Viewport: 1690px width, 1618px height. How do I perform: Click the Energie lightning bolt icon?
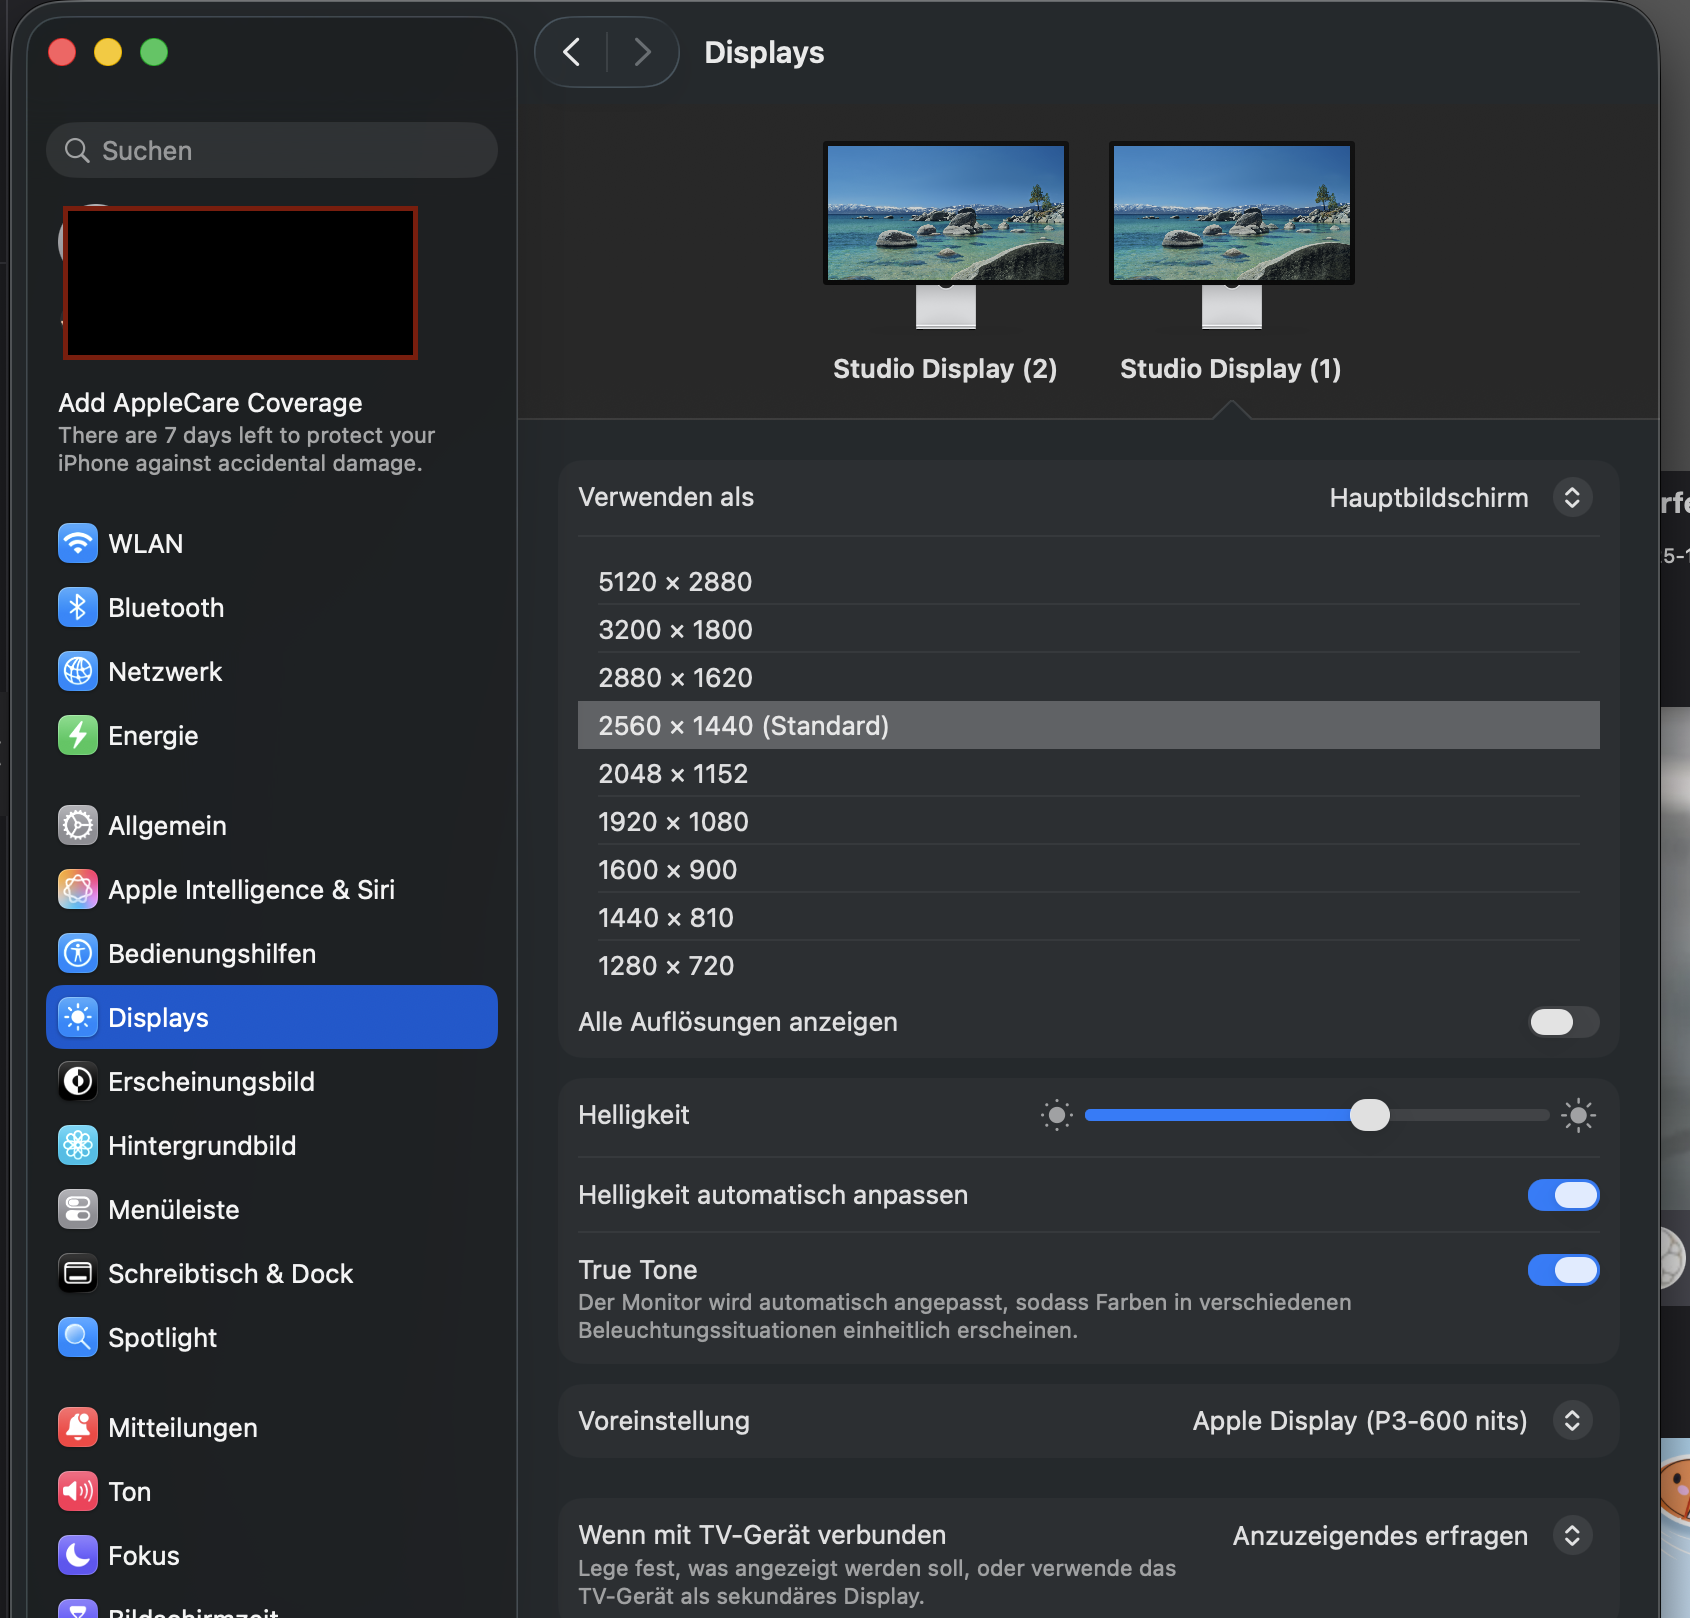(x=78, y=735)
